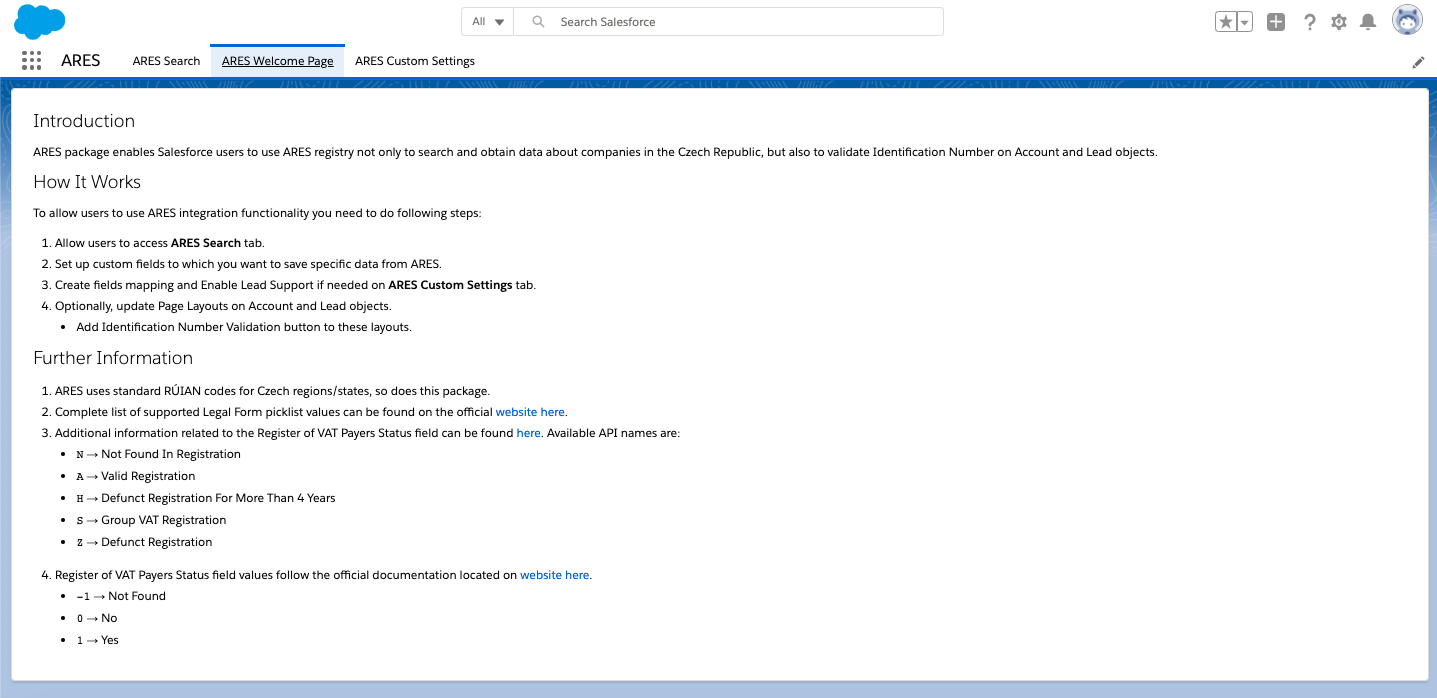
Task: Select the ARES Welcome Page tab
Action: coord(277,61)
